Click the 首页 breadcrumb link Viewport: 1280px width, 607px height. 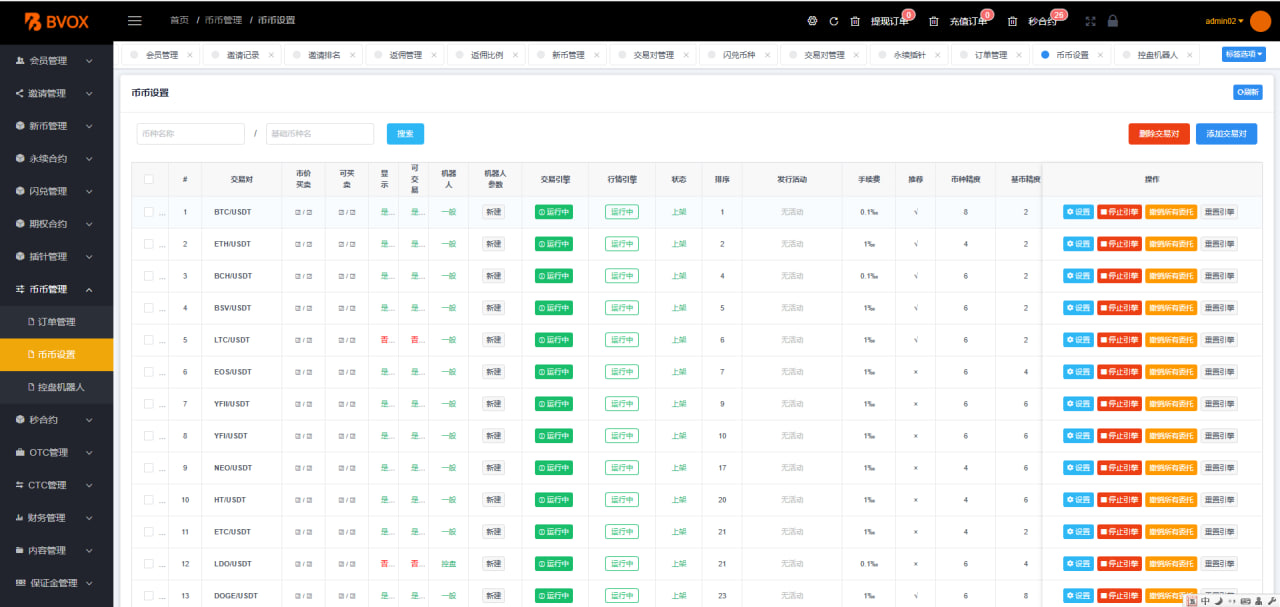pos(179,21)
